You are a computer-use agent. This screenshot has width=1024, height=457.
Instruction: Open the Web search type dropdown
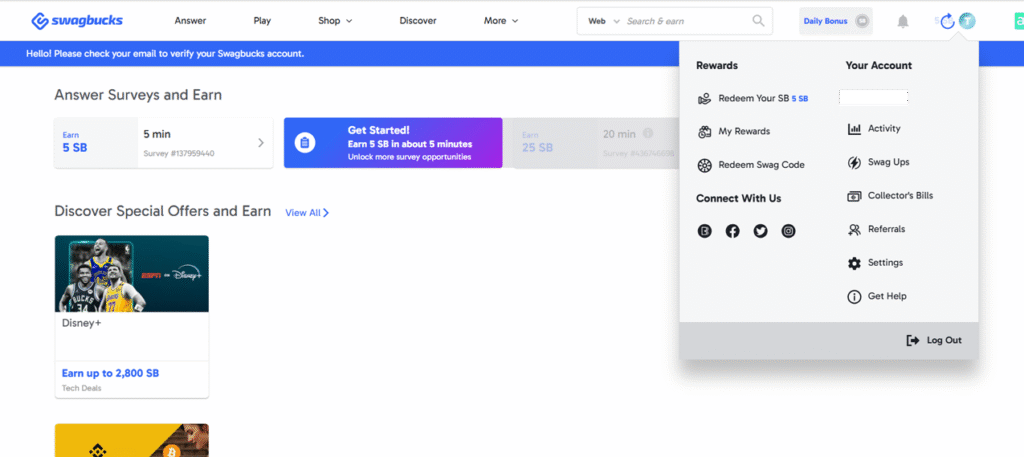pyautogui.click(x=603, y=20)
